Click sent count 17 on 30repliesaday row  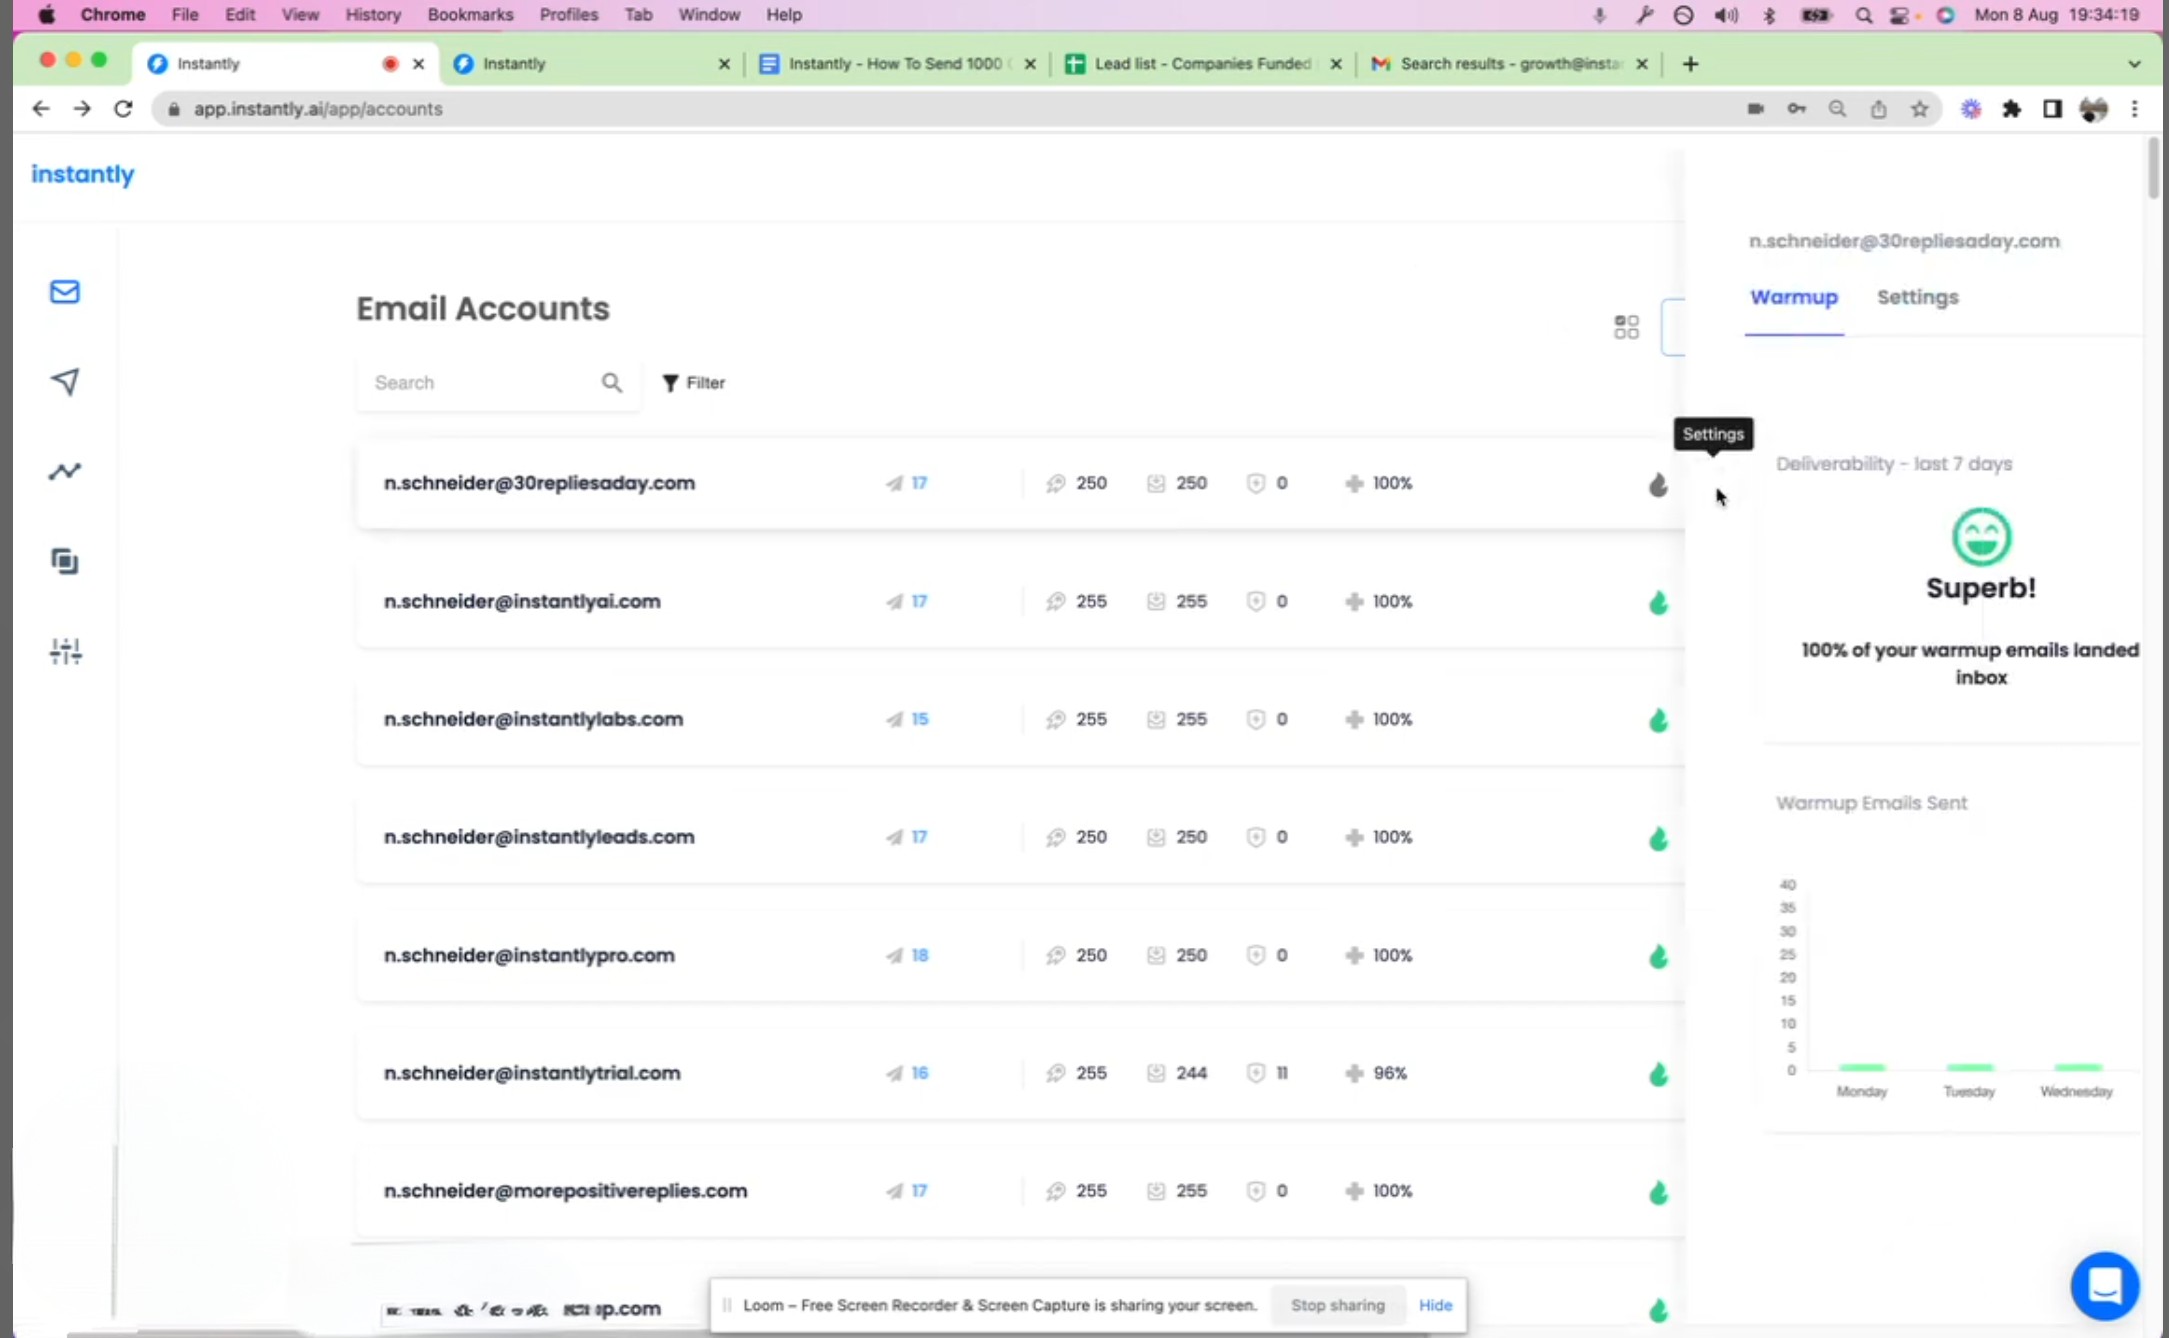click(x=919, y=483)
